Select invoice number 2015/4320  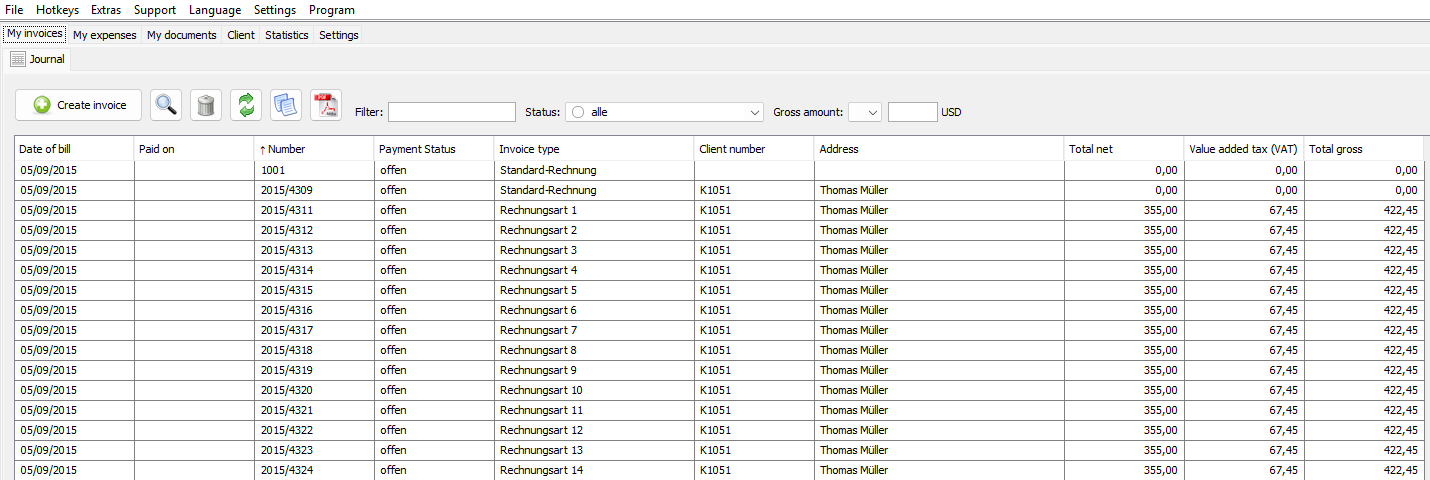[x=314, y=390]
